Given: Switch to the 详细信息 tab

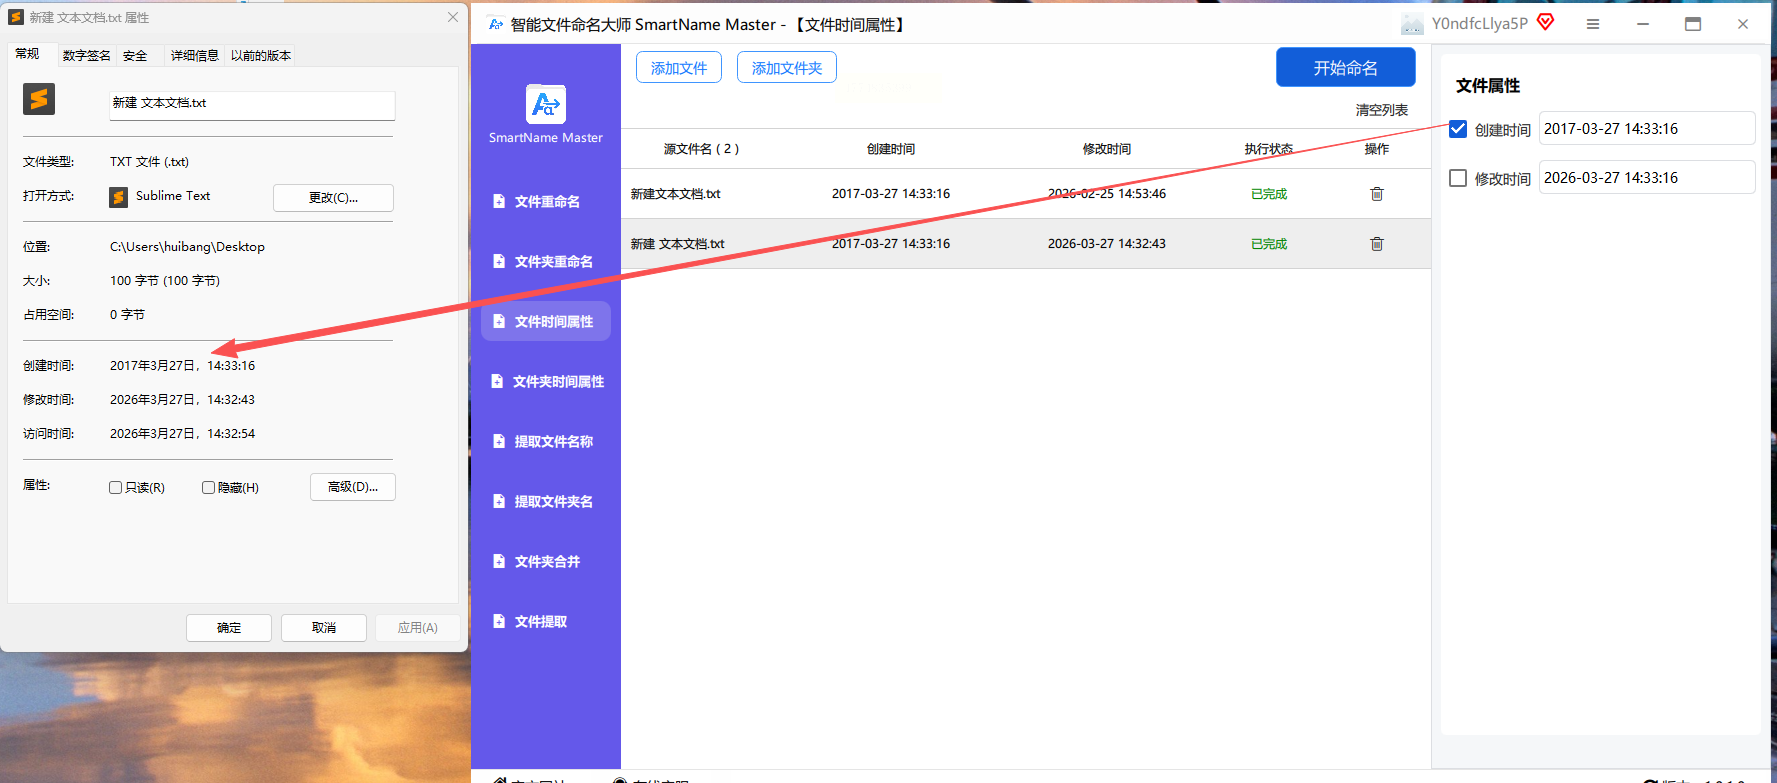Looking at the screenshot, I should 194,56.
